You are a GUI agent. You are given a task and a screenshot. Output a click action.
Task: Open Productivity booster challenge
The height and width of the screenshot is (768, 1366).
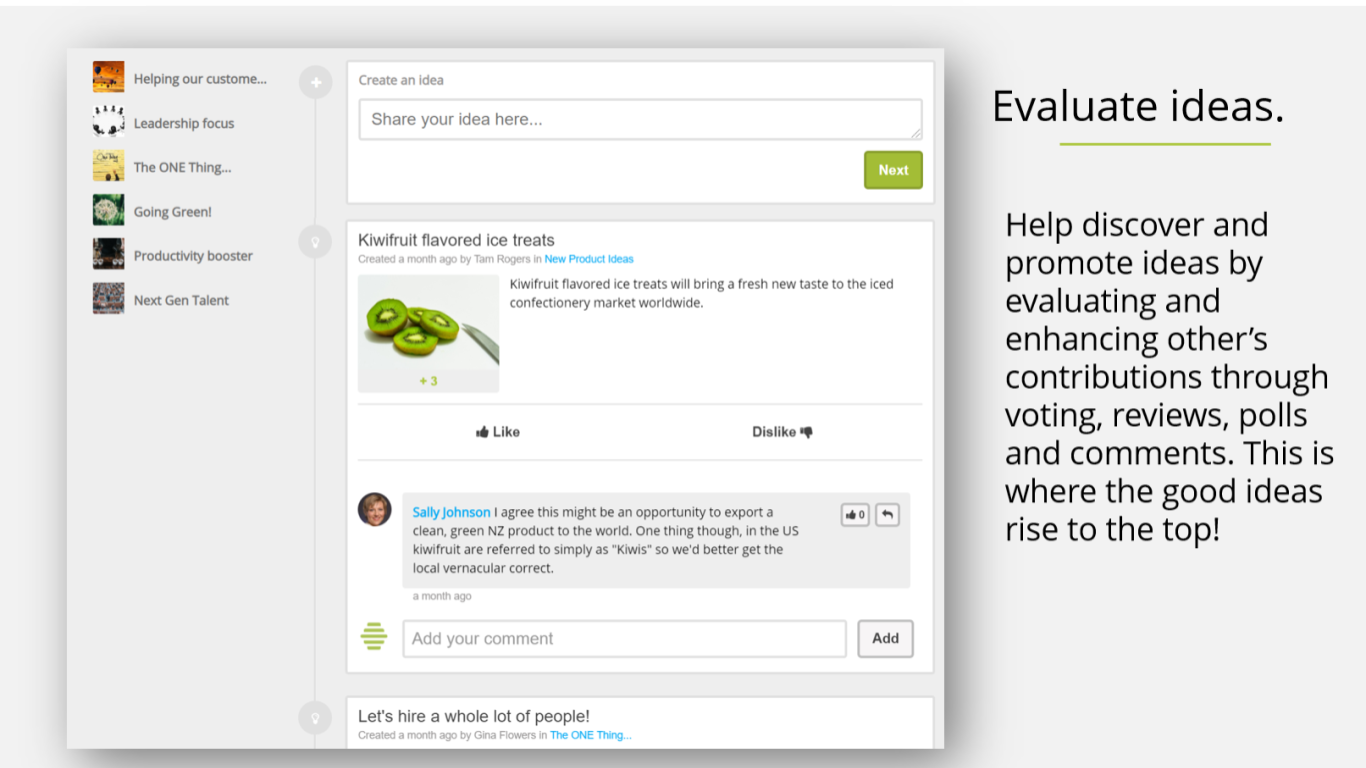193,256
